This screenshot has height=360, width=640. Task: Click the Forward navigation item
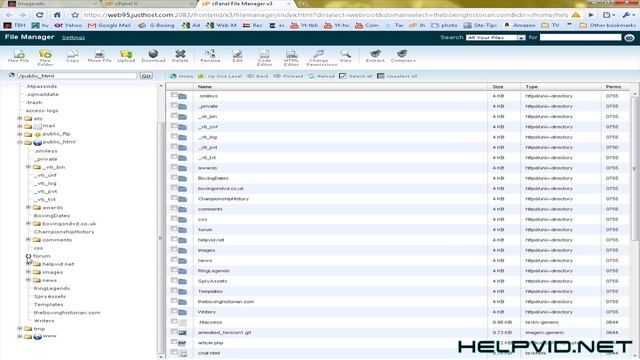tap(288, 76)
